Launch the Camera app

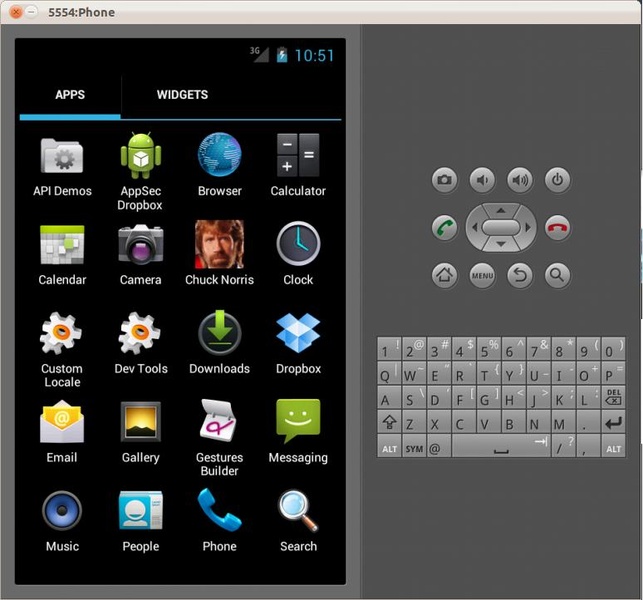click(140, 255)
